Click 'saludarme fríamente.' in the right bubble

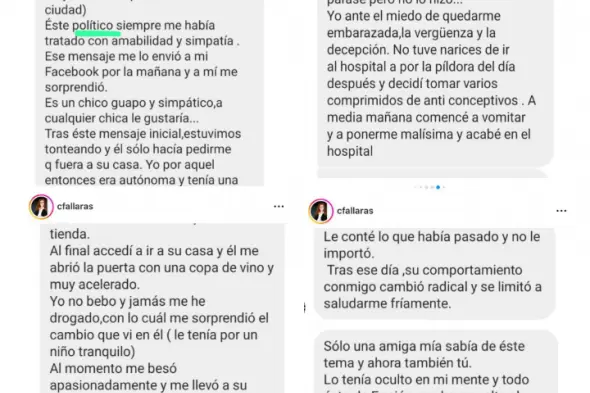(387, 304)
